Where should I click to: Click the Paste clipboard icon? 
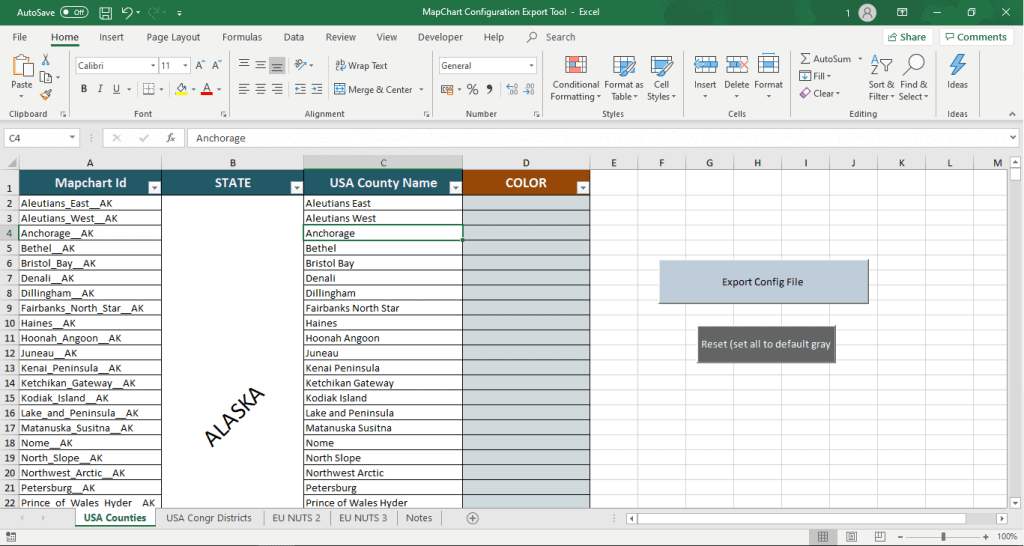[x=22, y=66]
